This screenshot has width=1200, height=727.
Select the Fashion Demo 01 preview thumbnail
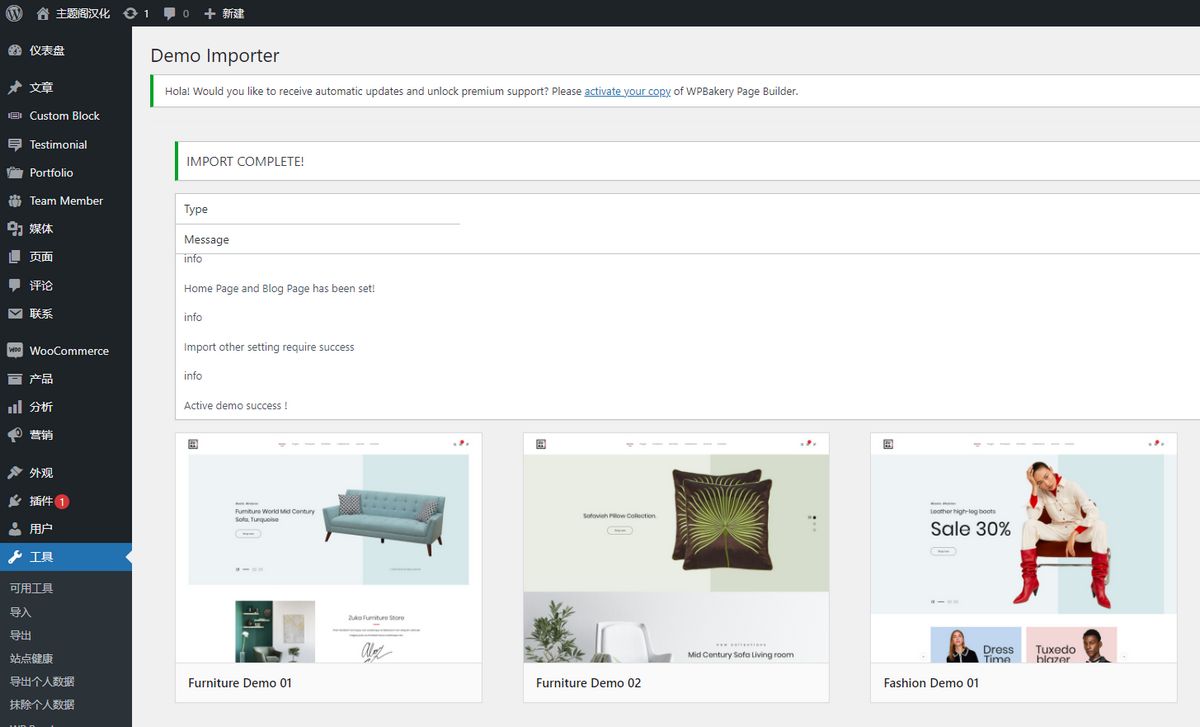[x=1024, y=548]
